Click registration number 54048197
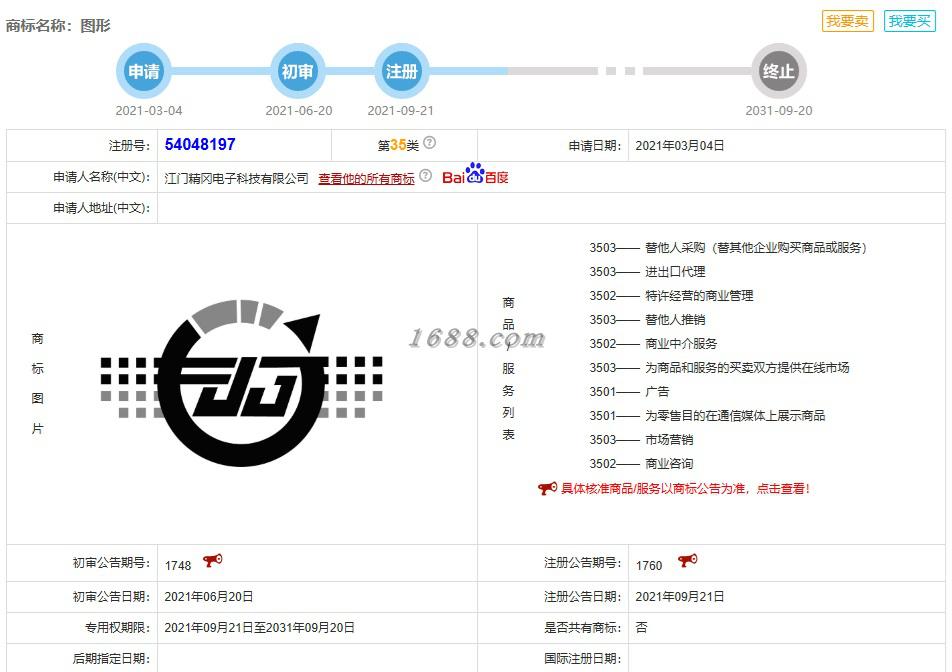This screenshot has height=672, width=952. click(200, 144)
